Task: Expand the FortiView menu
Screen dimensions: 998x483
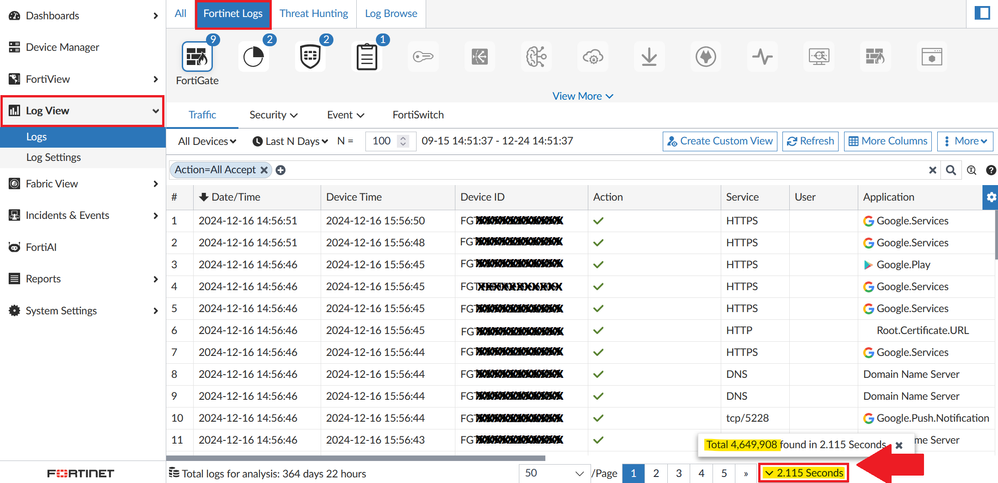Action: tap(83, 79)
